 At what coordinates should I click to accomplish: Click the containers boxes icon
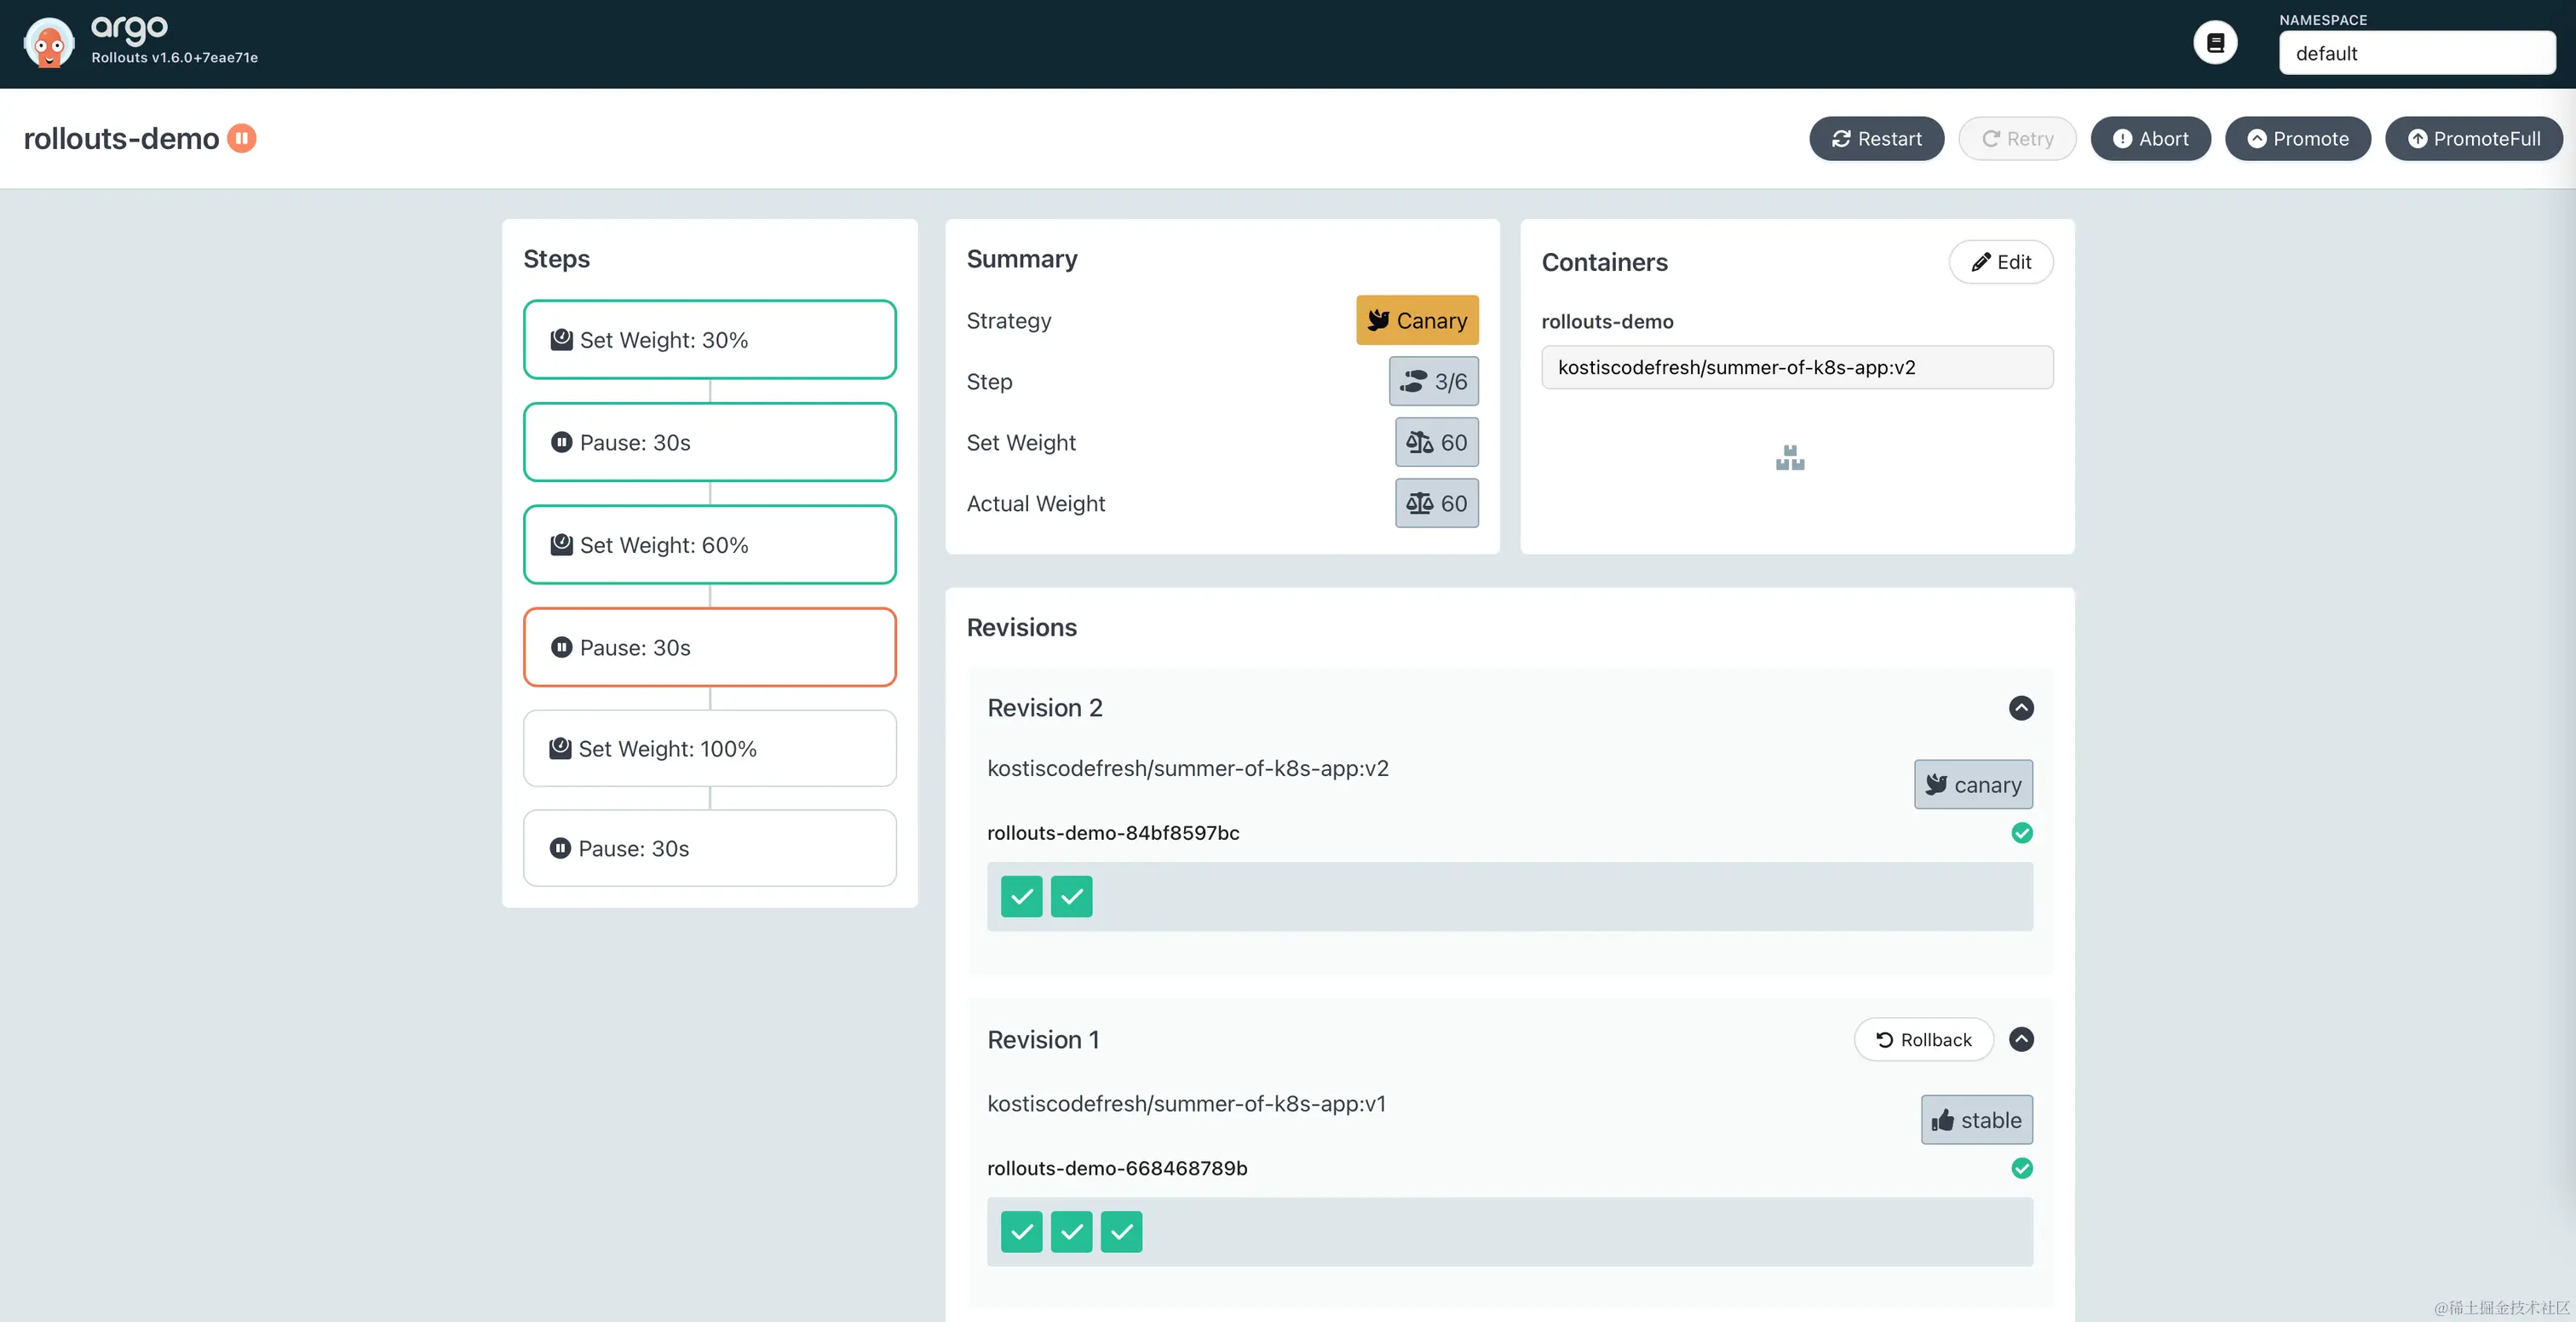[x=1789, y=458]
